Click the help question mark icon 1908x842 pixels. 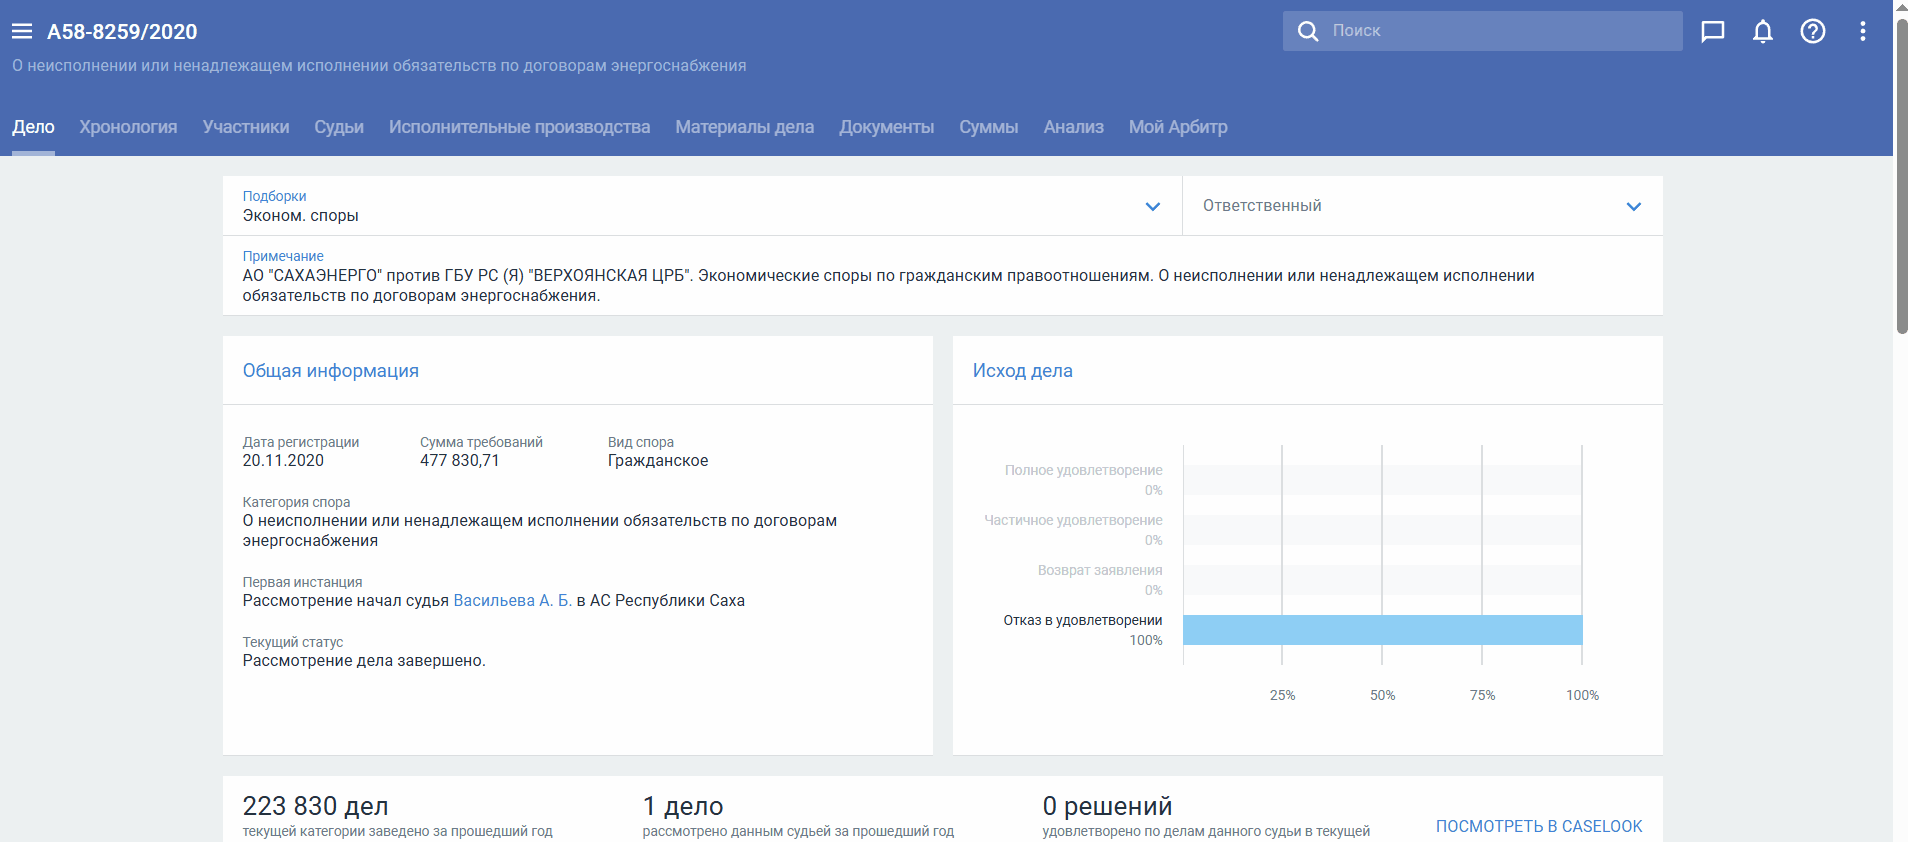1812,31
